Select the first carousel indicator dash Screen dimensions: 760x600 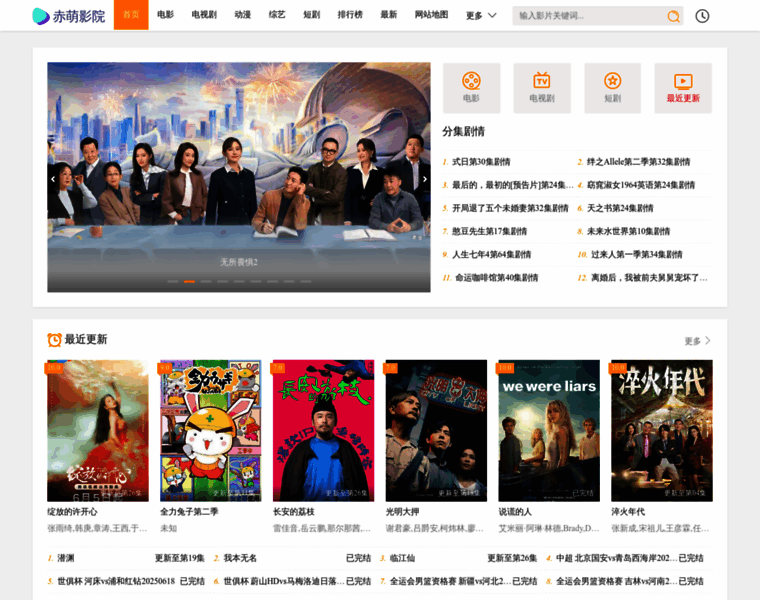[x=173, y=281]
